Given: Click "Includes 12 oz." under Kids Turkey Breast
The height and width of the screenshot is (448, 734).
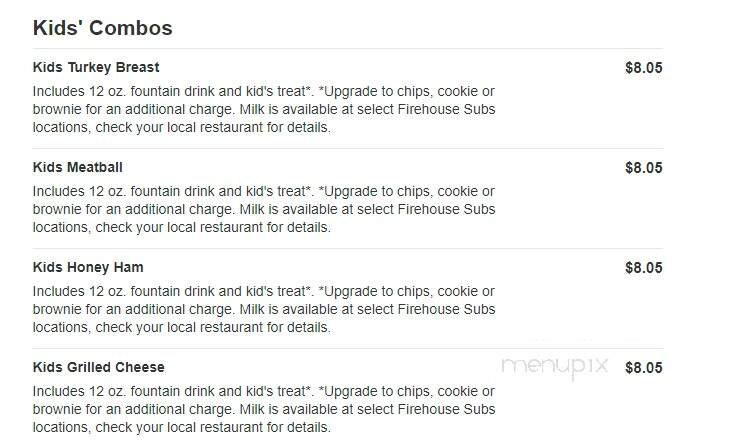Looking at the screenshot, I should [x=76, y=91].
